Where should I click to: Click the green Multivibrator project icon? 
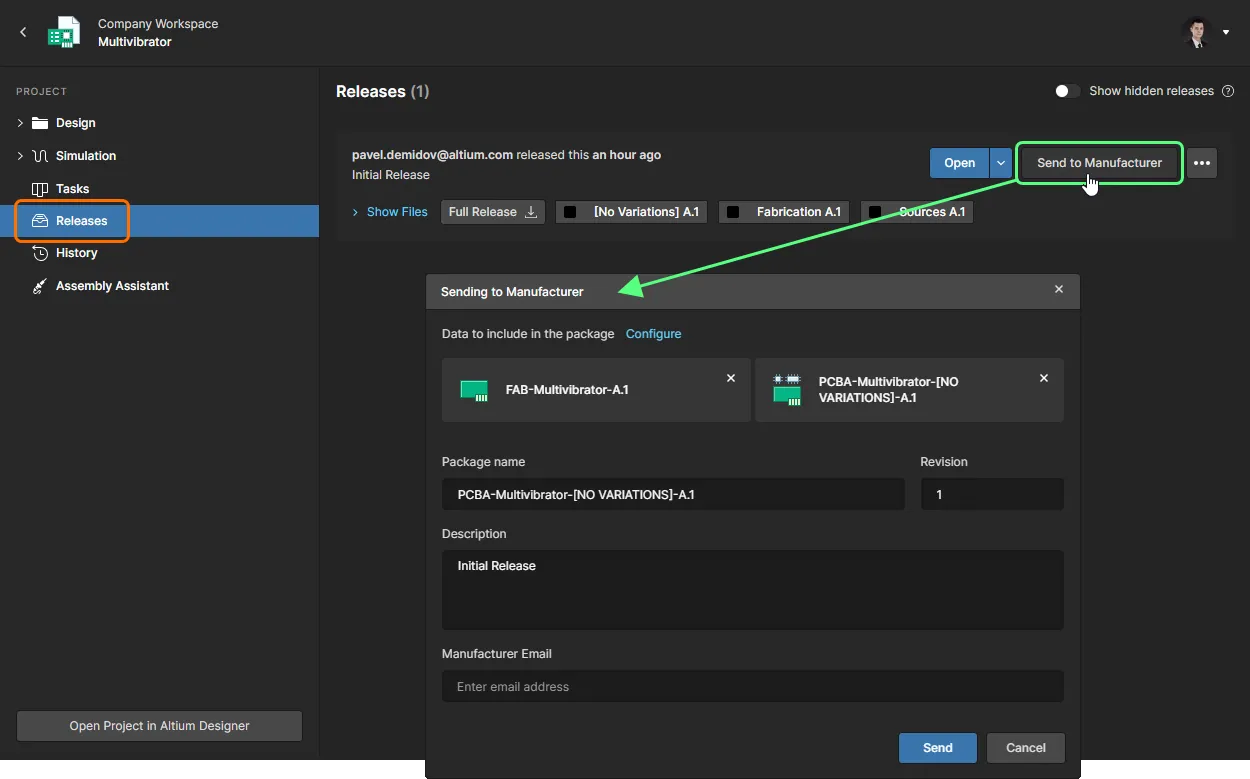click(x=64, y=33)
